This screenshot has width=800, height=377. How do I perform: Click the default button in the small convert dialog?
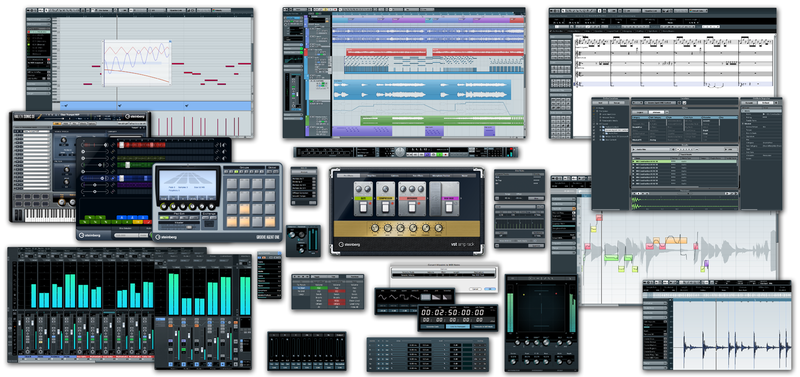coord(489,289)
